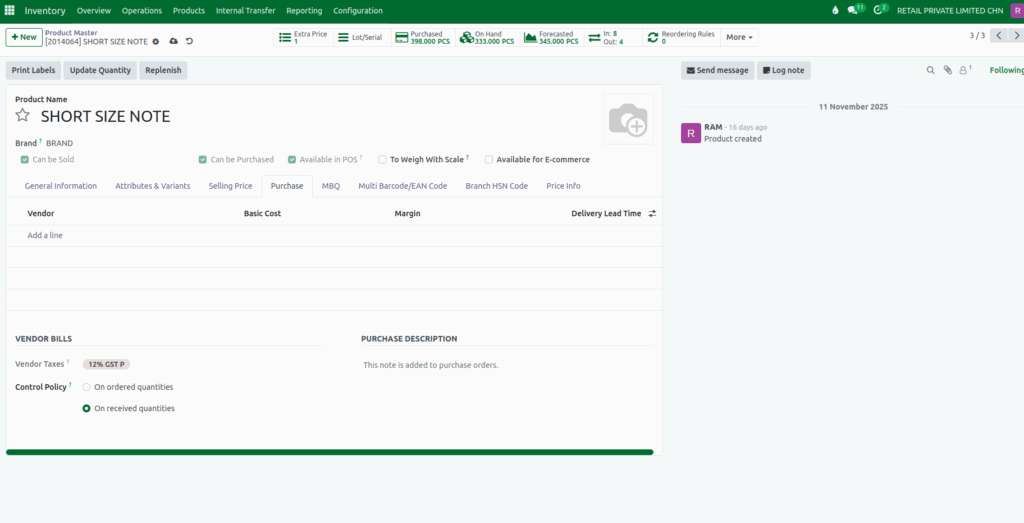Click the droplet debug icon in top bar

(x=835, y=10)
